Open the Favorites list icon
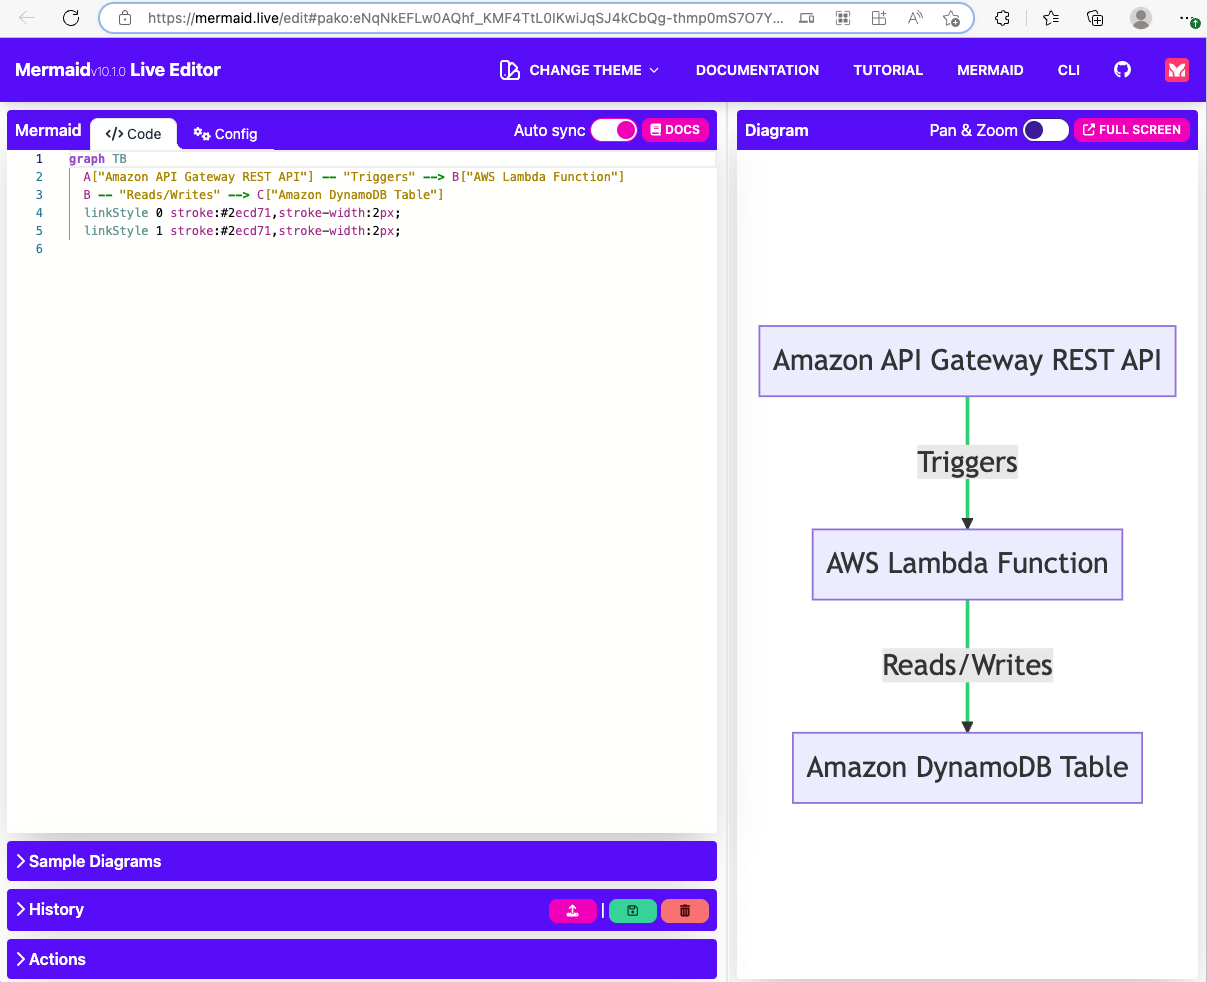 pos(1051,18)
